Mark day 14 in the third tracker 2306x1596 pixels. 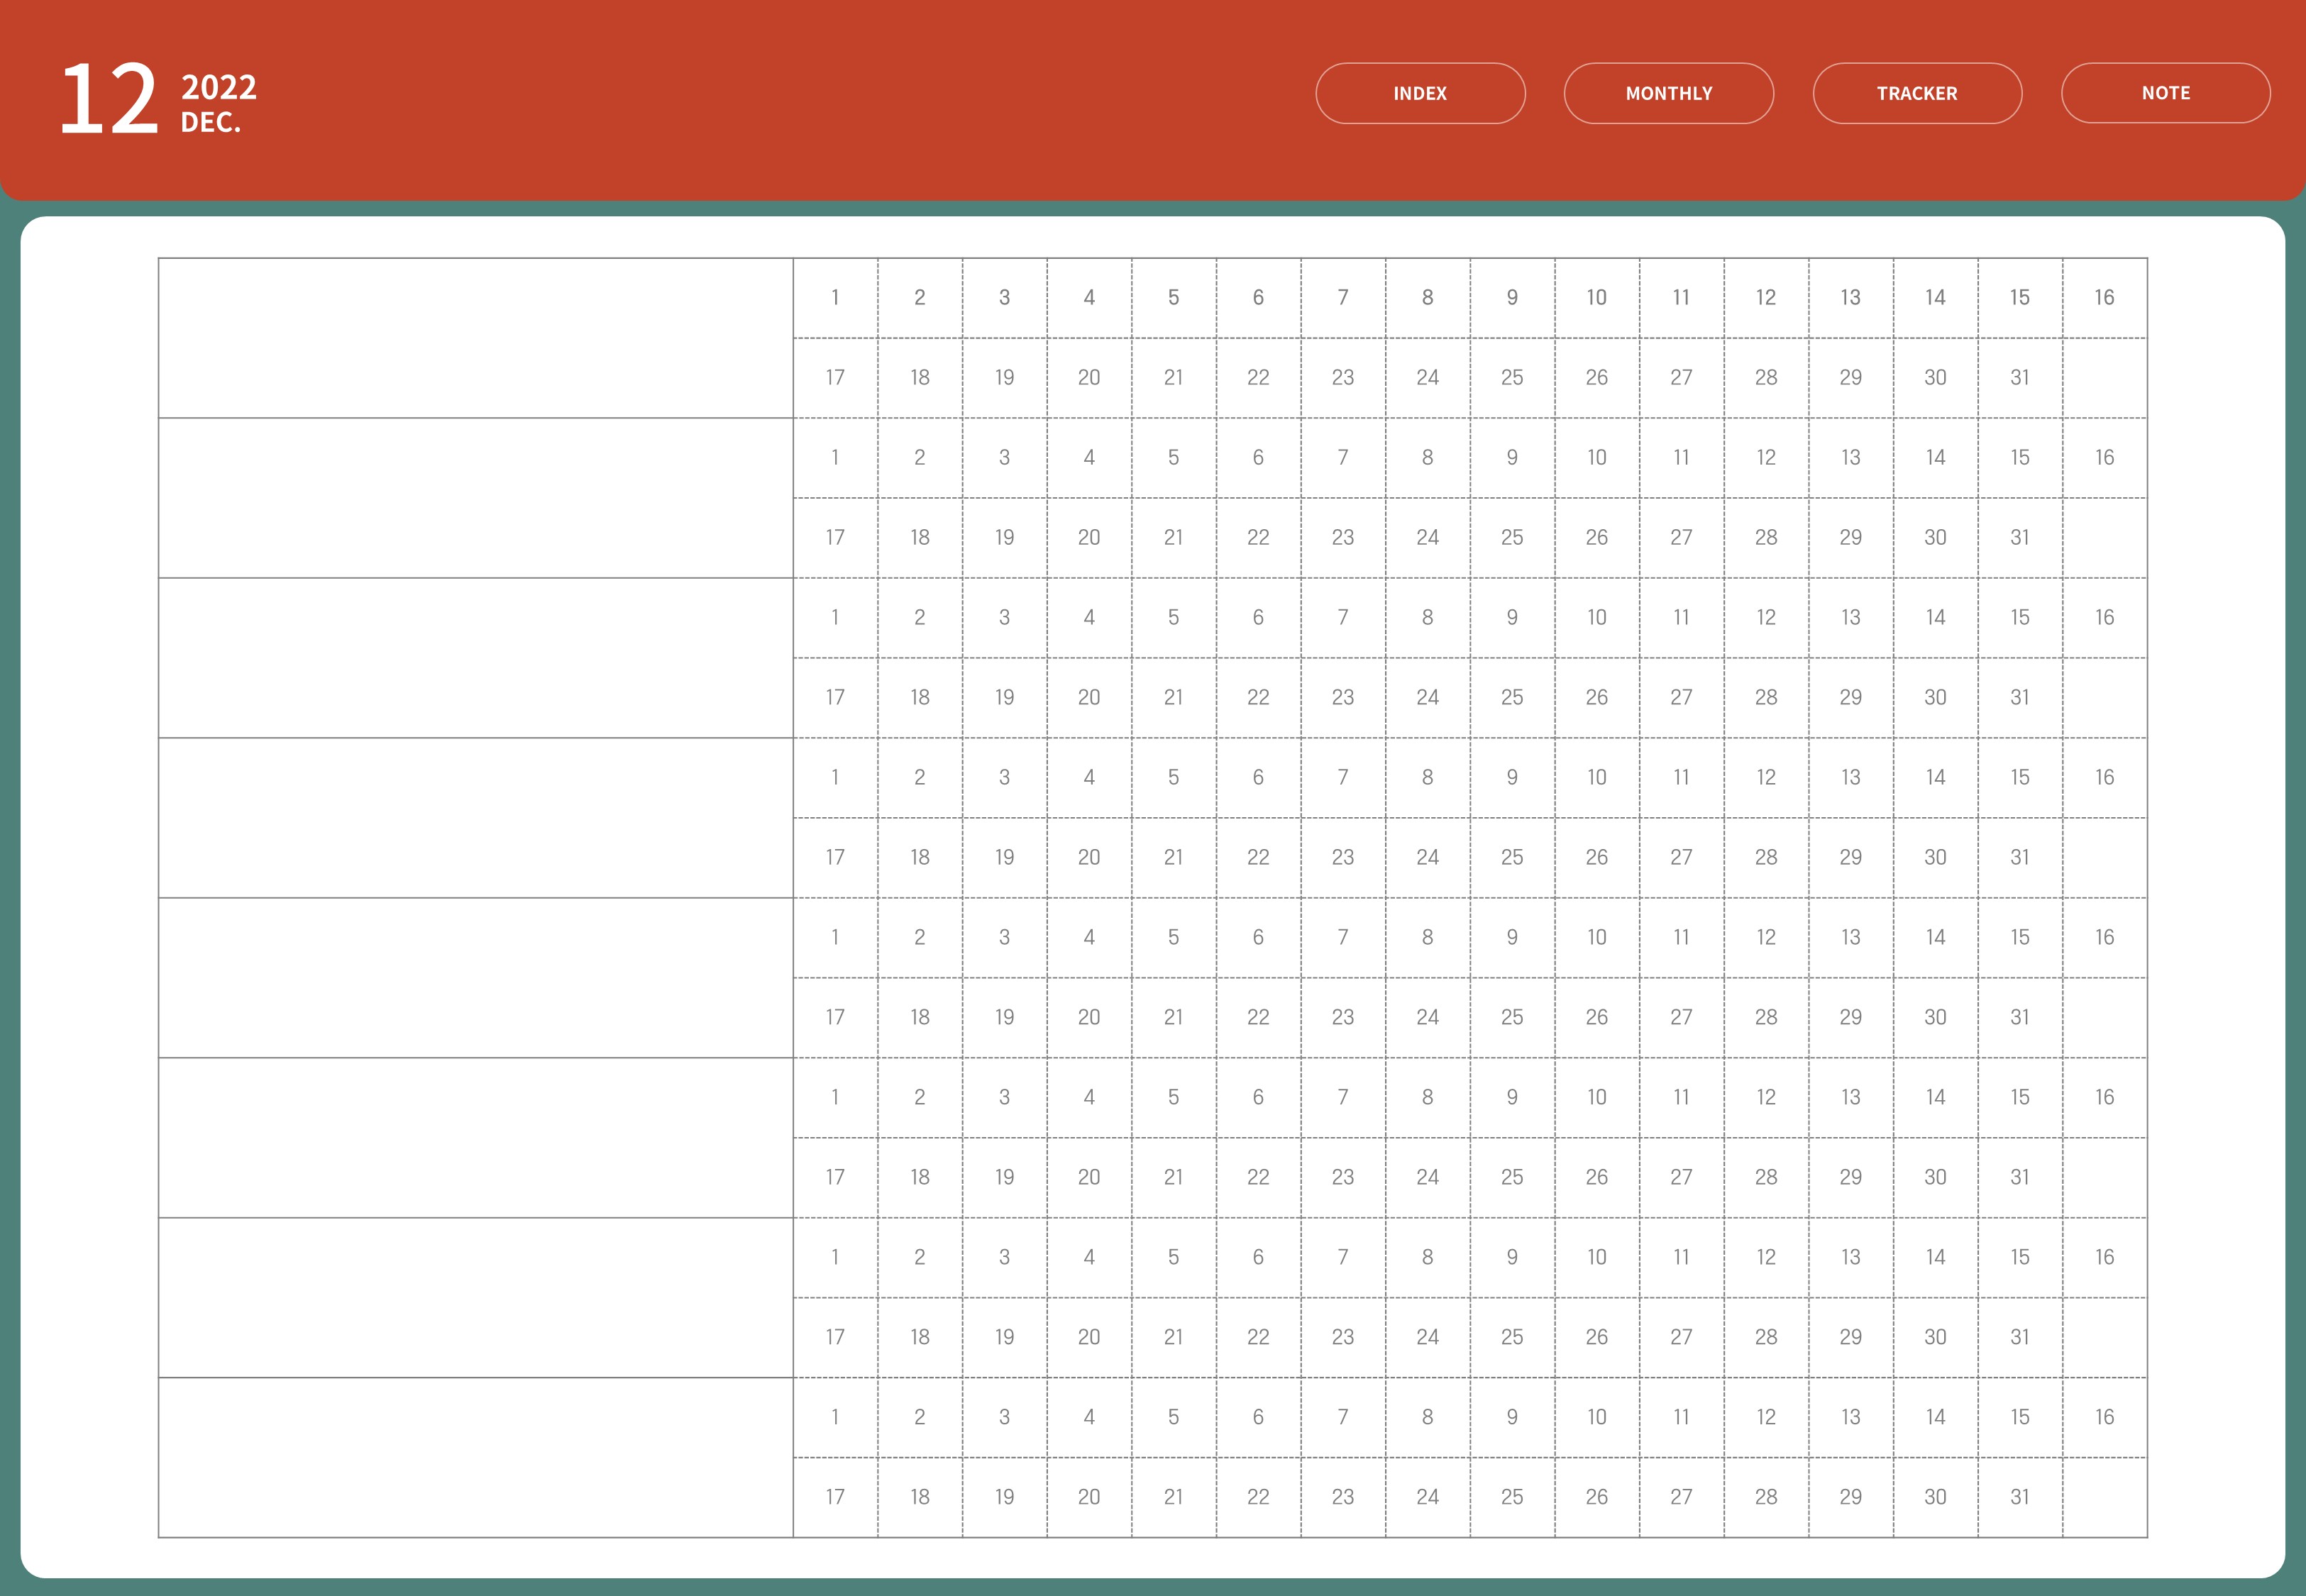(1936, 618)
